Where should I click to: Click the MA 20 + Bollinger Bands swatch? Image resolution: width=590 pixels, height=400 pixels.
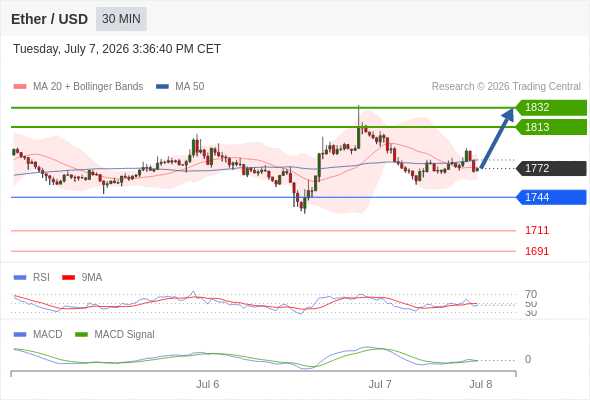tap(20, 87)
